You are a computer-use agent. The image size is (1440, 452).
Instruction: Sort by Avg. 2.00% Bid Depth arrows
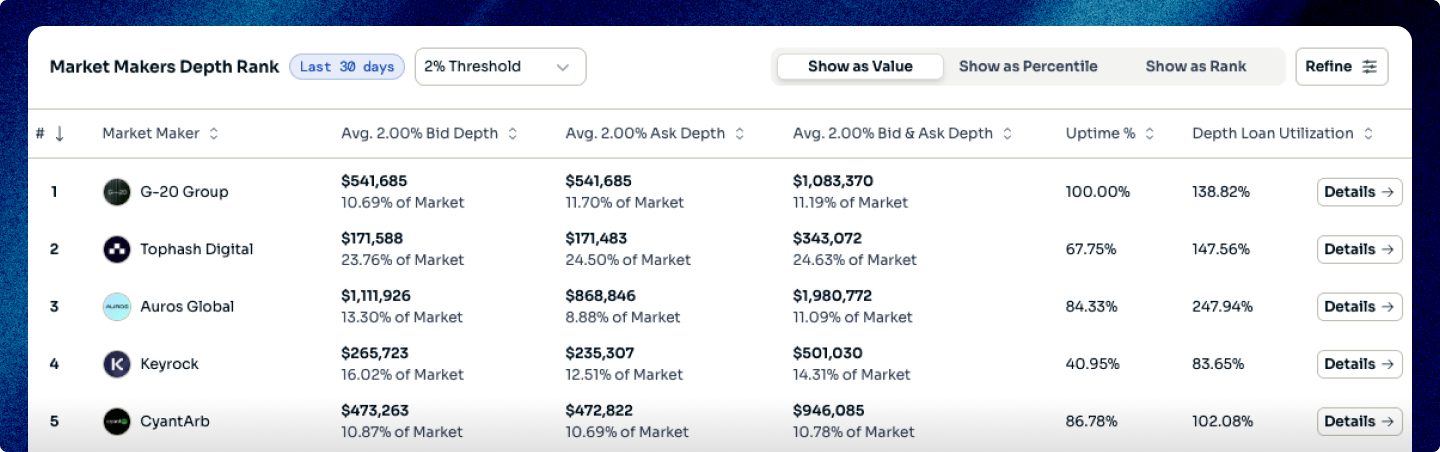click(x=512, y=133)
